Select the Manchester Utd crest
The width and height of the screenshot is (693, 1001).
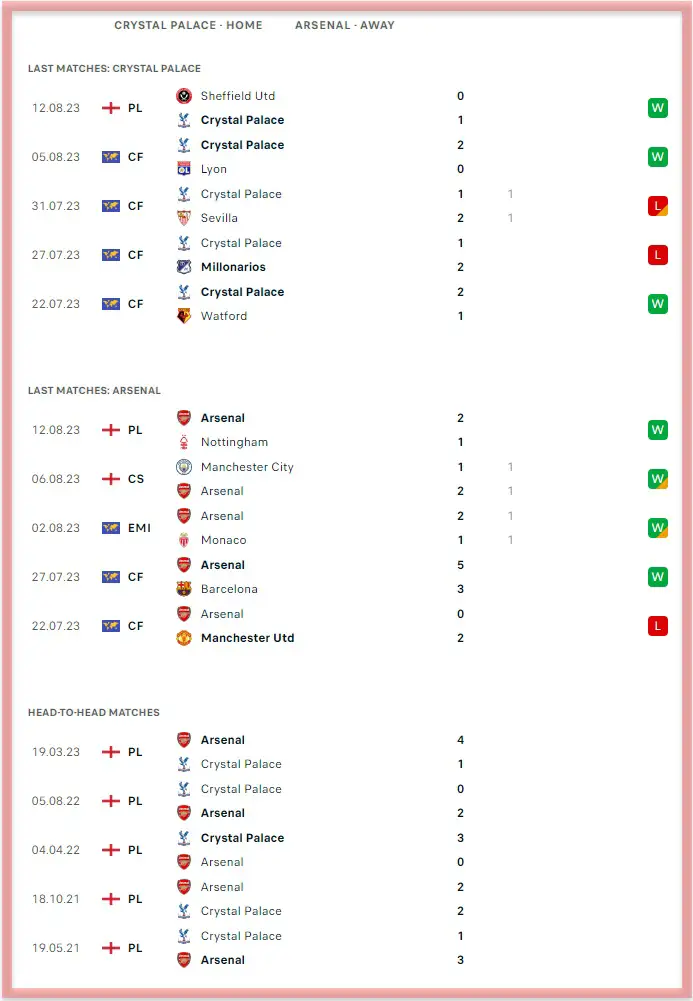click(x=184, y=638)
